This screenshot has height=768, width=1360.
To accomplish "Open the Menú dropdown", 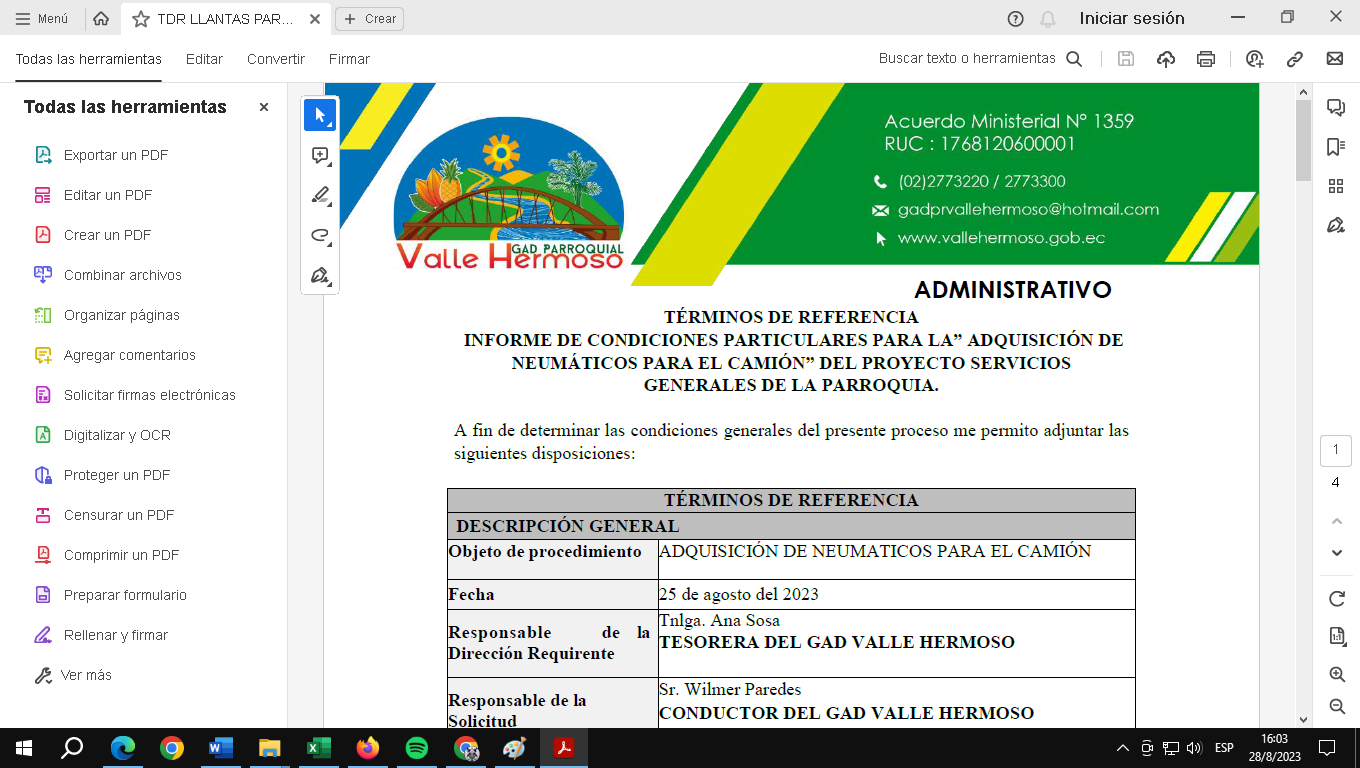I will click(x=42, y=19).
